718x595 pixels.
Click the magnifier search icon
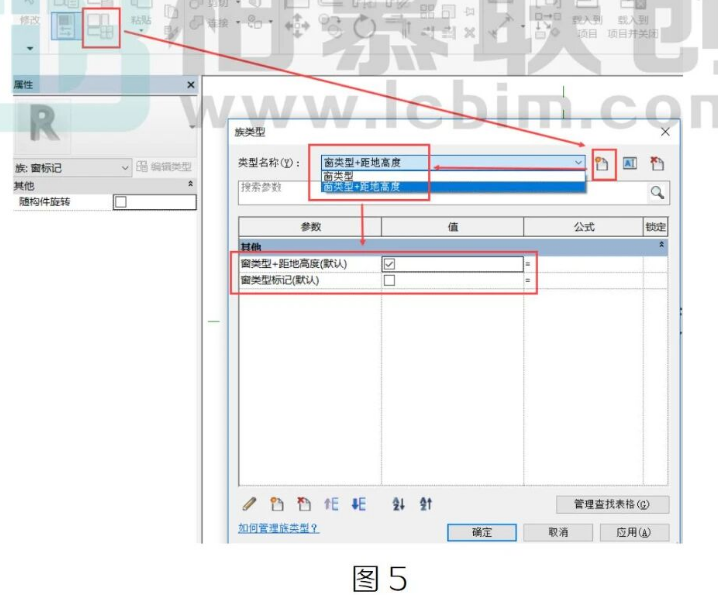click(x=657, y=192)
